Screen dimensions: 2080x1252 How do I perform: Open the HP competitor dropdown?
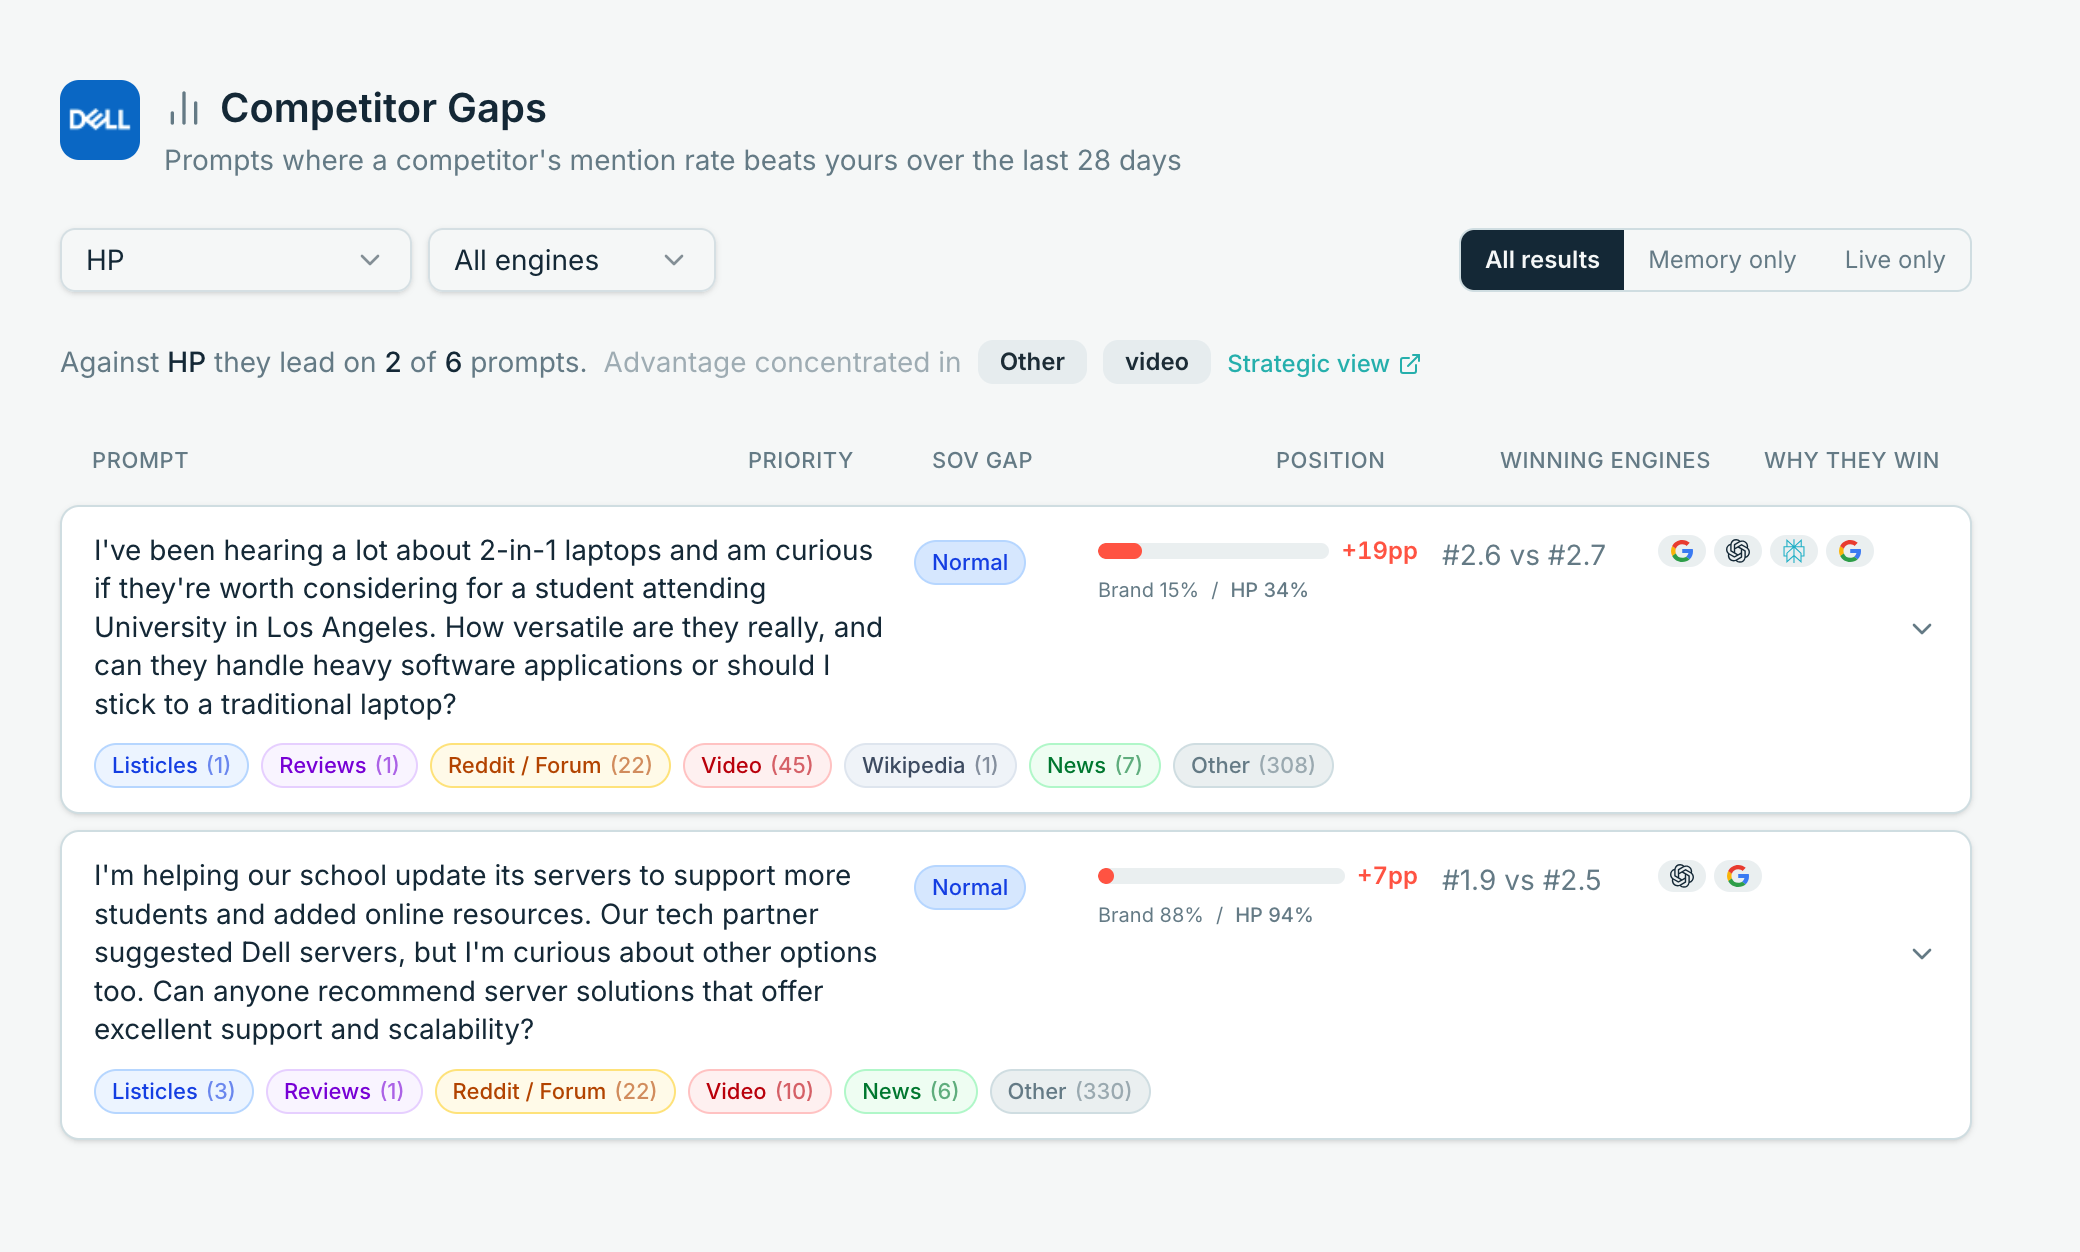pos(236,260)
